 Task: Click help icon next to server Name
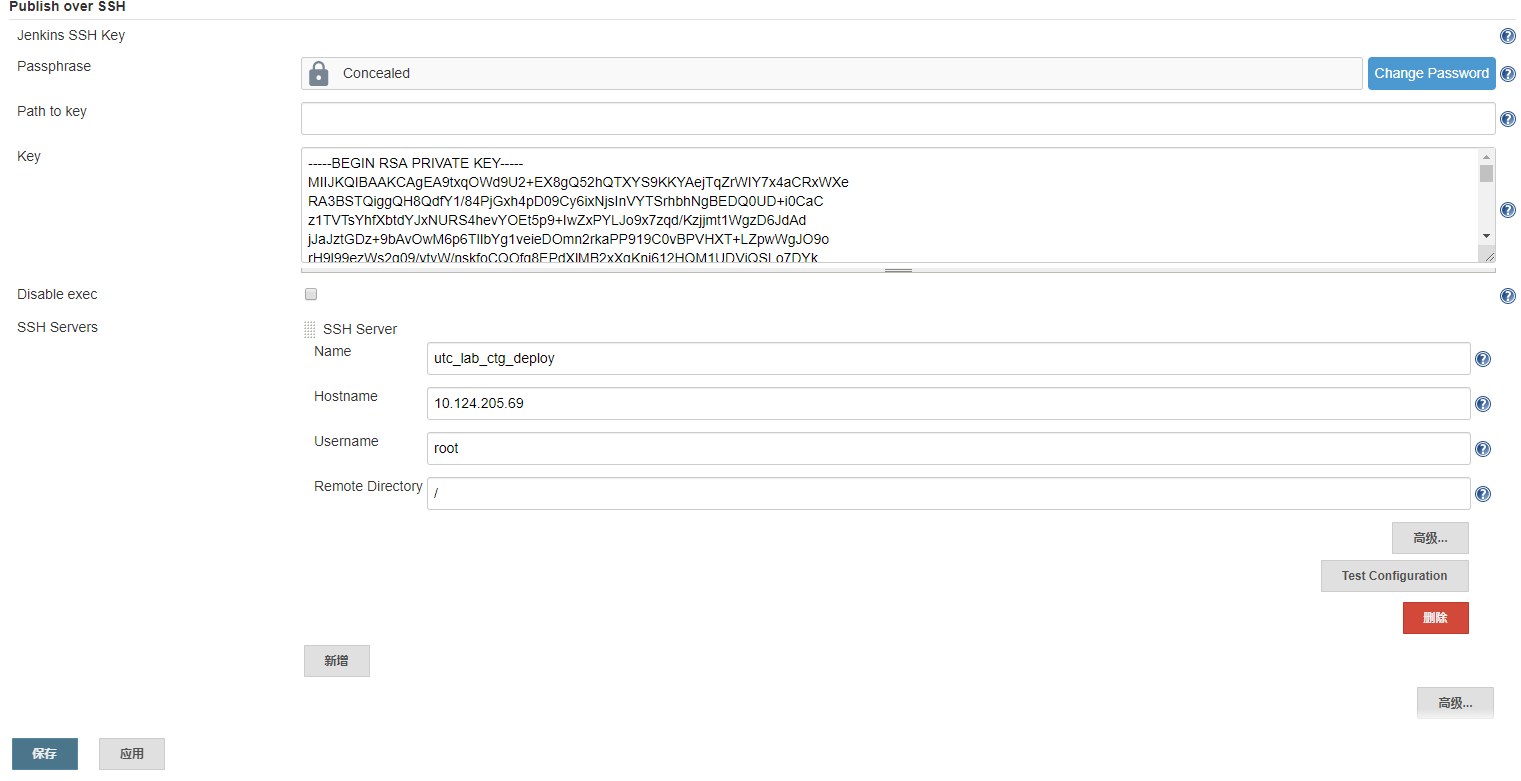click(1483, 359)
